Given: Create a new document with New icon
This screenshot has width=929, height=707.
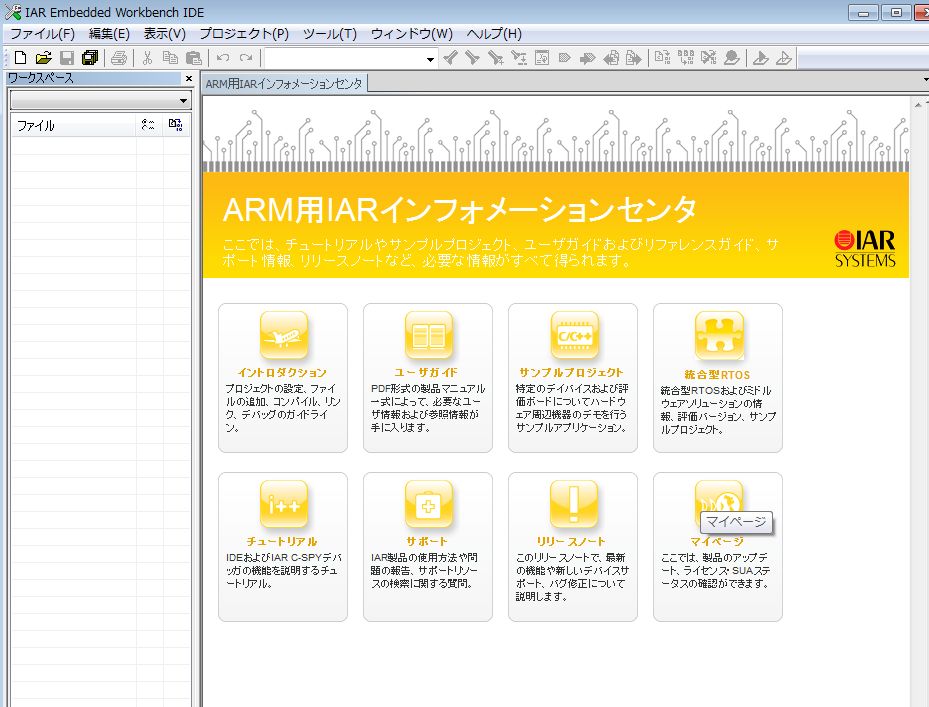Looking at the screenshot, I should pos(21,57).
